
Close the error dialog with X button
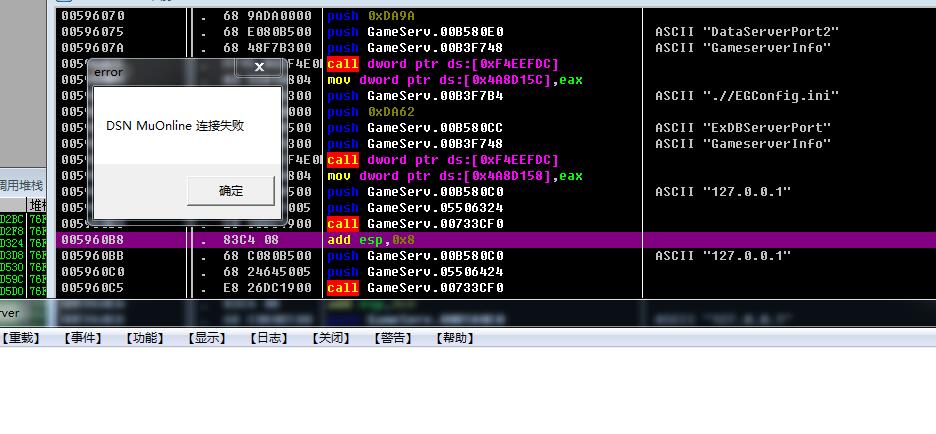259,67
